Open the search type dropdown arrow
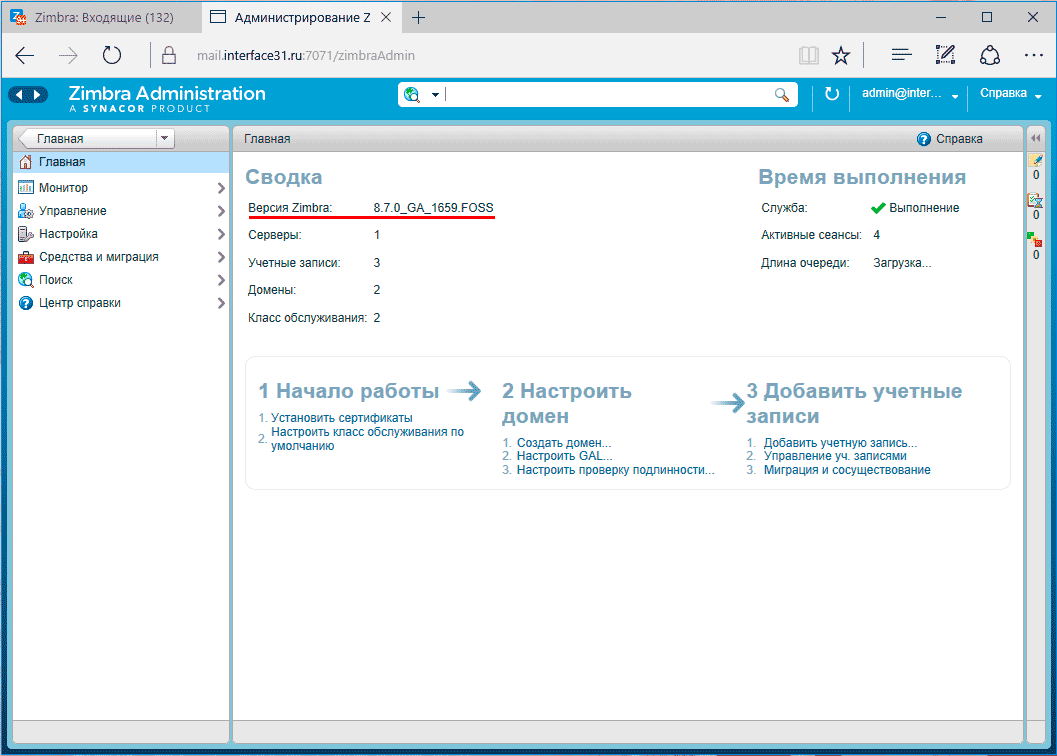Viewport: 1057px width, 756px height. [x=436, y=95]
